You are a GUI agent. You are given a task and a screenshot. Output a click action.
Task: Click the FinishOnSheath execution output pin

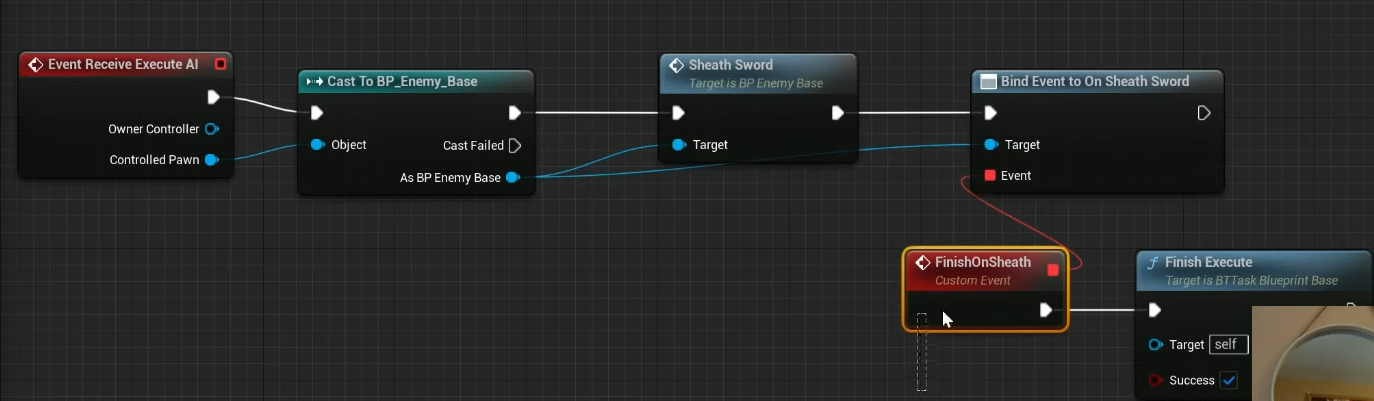[x=1045, y=310]
